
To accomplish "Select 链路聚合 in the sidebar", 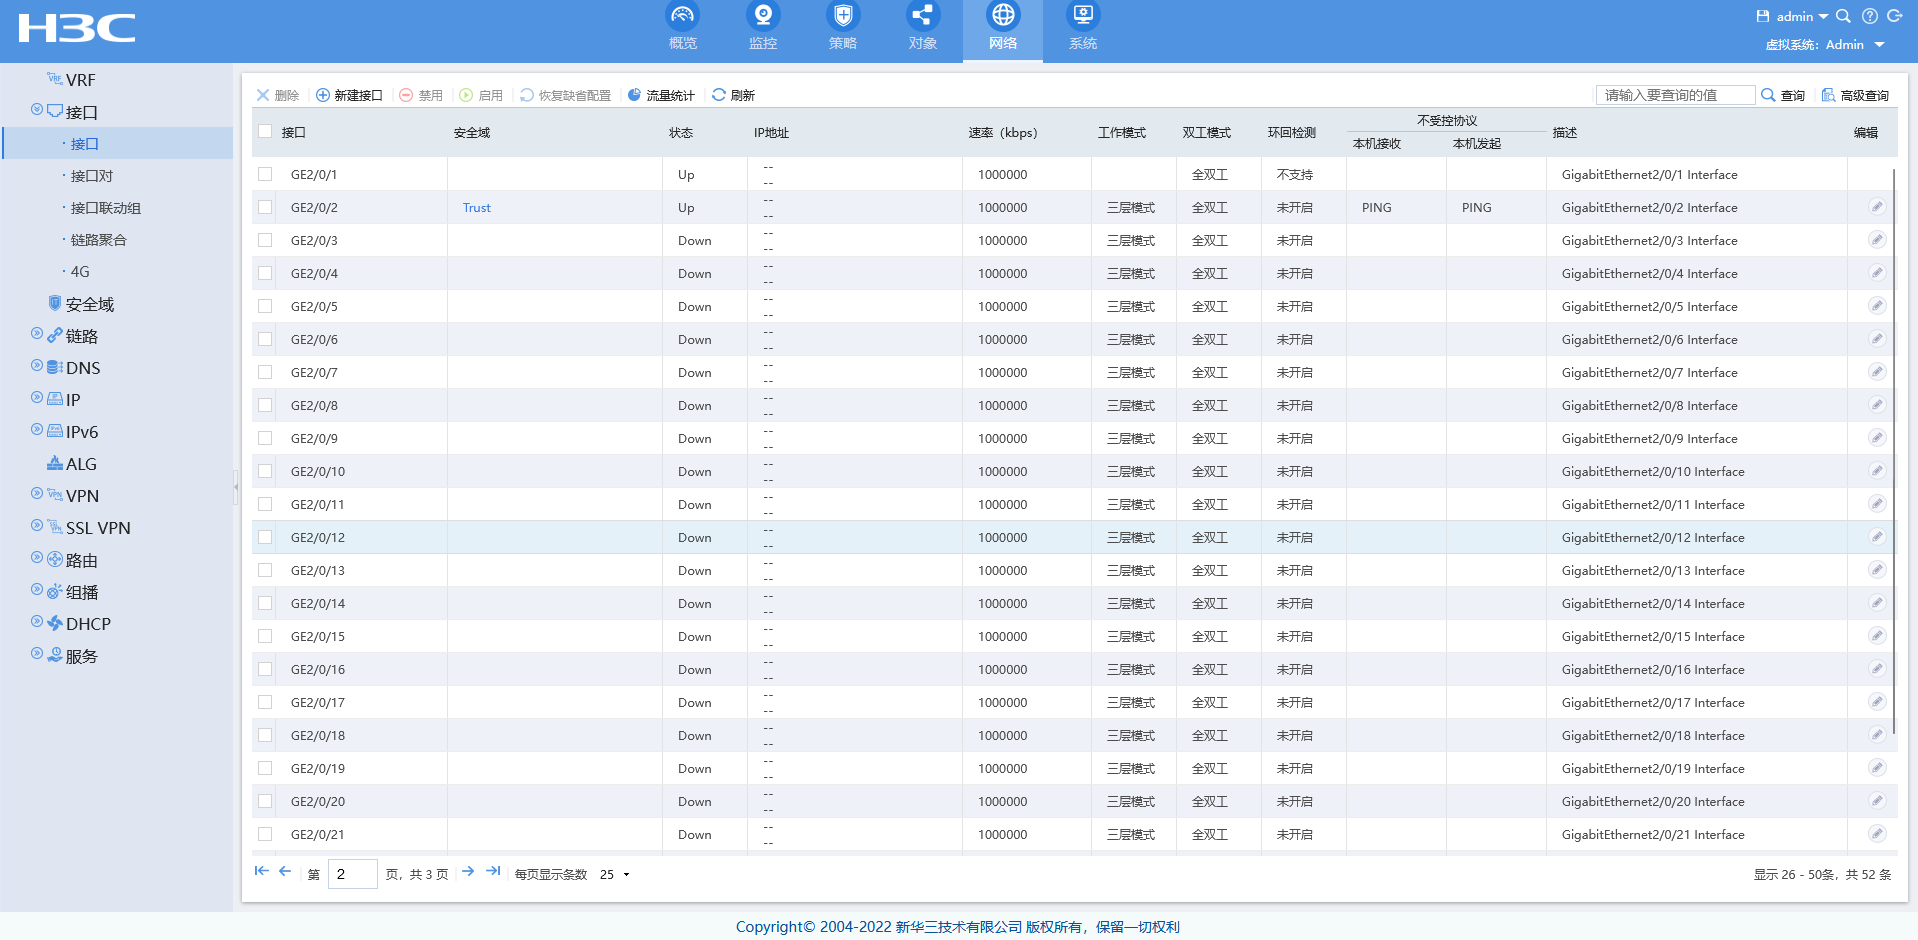I will (x=98, y=240).
